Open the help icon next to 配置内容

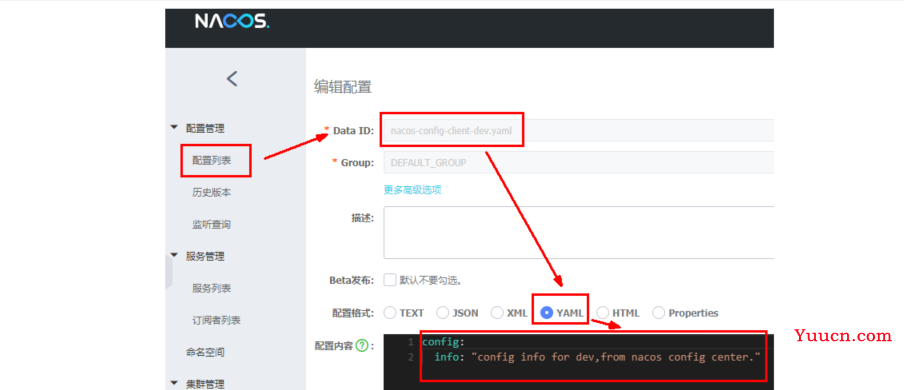pos(361,346)
